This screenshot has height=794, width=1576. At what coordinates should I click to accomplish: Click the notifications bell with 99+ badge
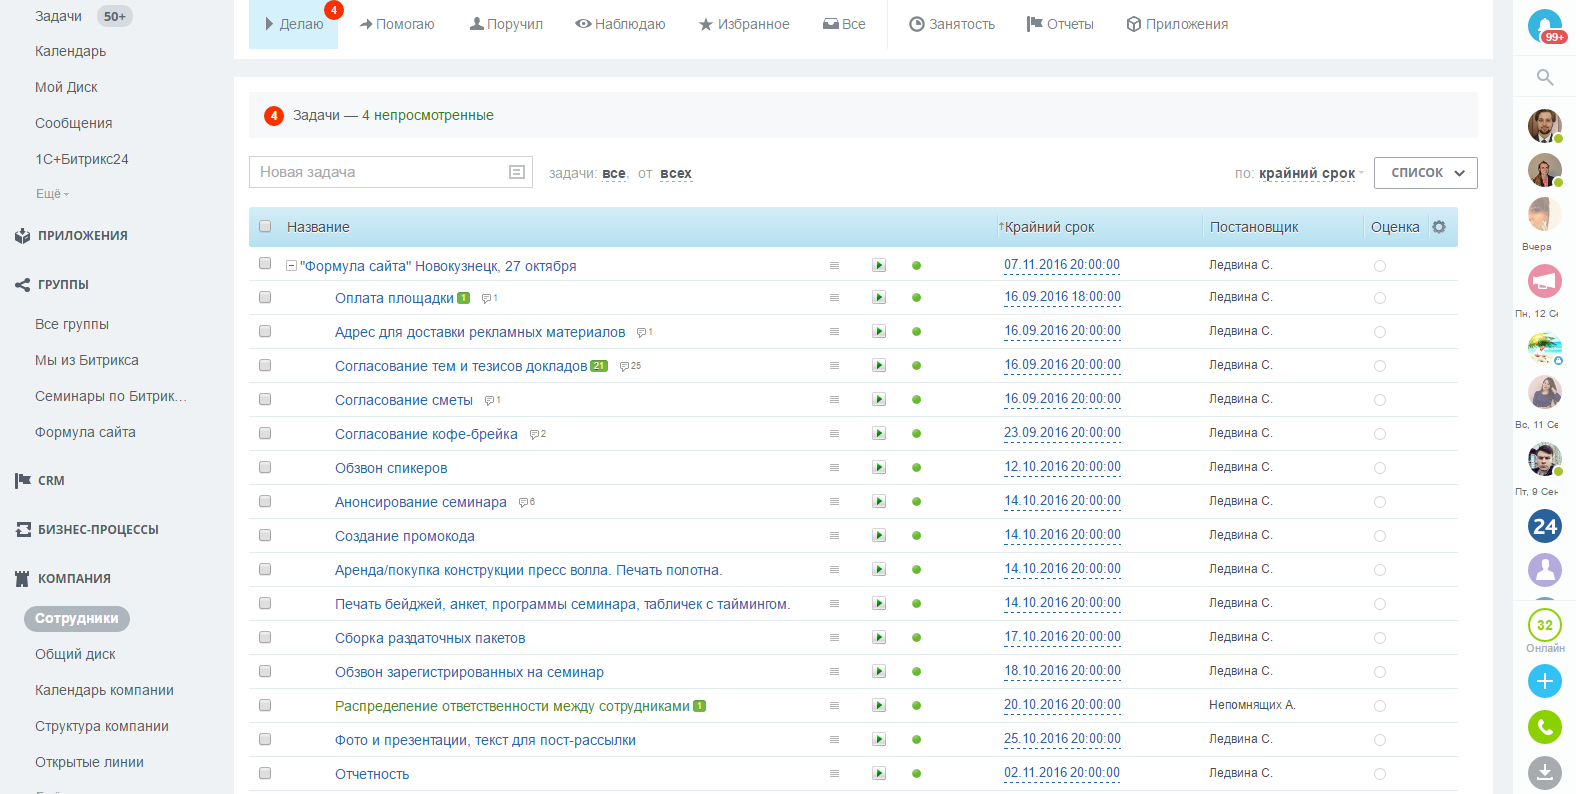[x=1545, y=25]
